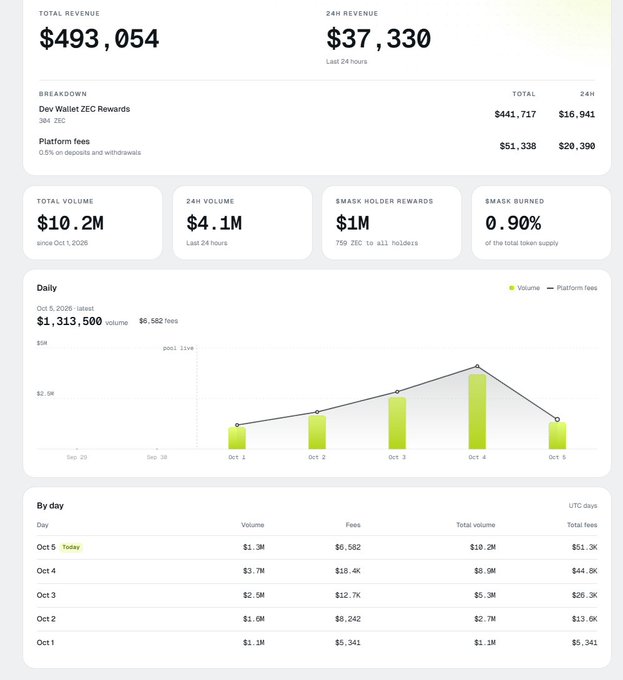
Task: Click the '304 ZEC' sub-label
Action: click(x=52, y=121)
